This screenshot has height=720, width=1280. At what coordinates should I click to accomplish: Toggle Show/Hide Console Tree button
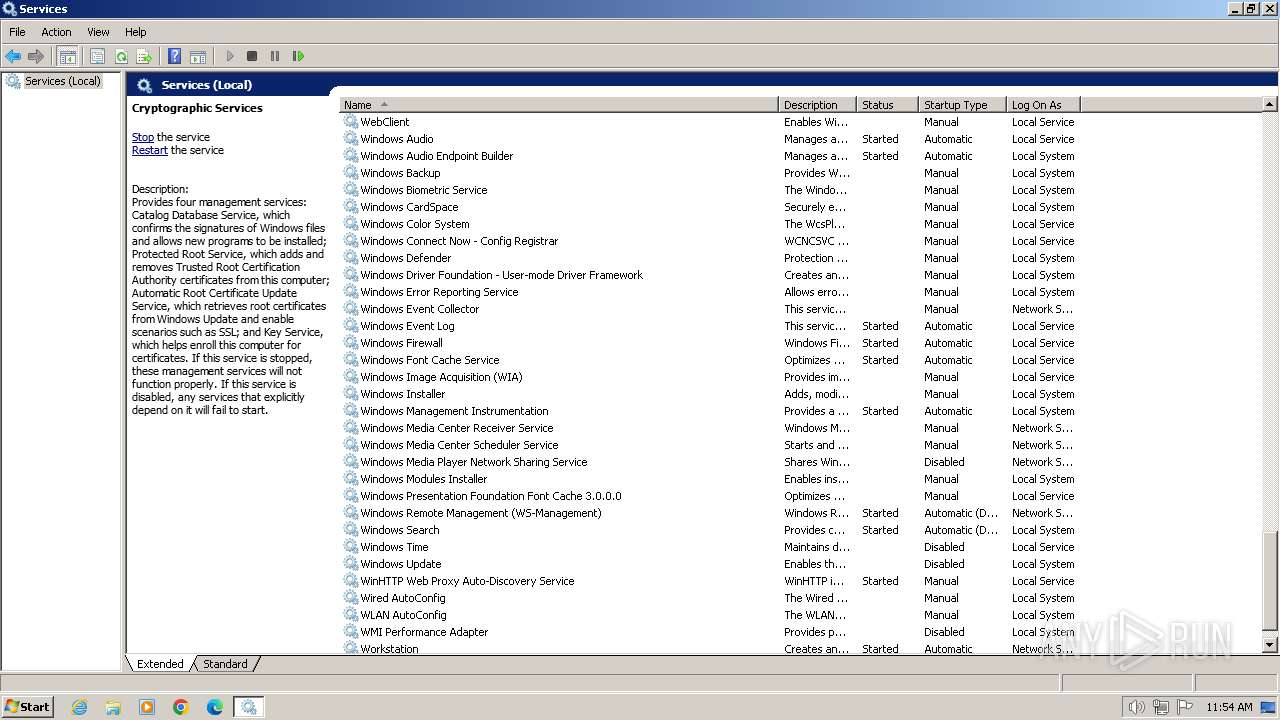tap(68, 57)
